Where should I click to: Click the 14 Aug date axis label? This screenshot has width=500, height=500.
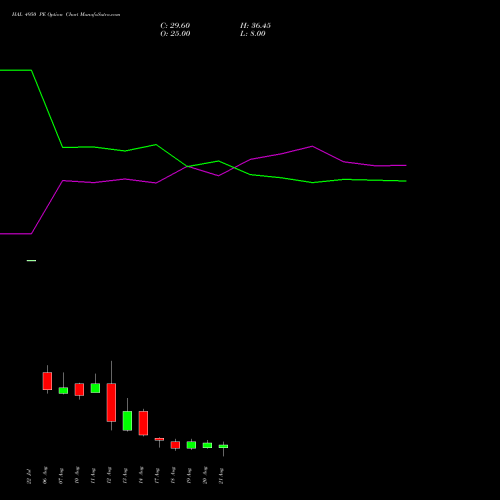141,476
